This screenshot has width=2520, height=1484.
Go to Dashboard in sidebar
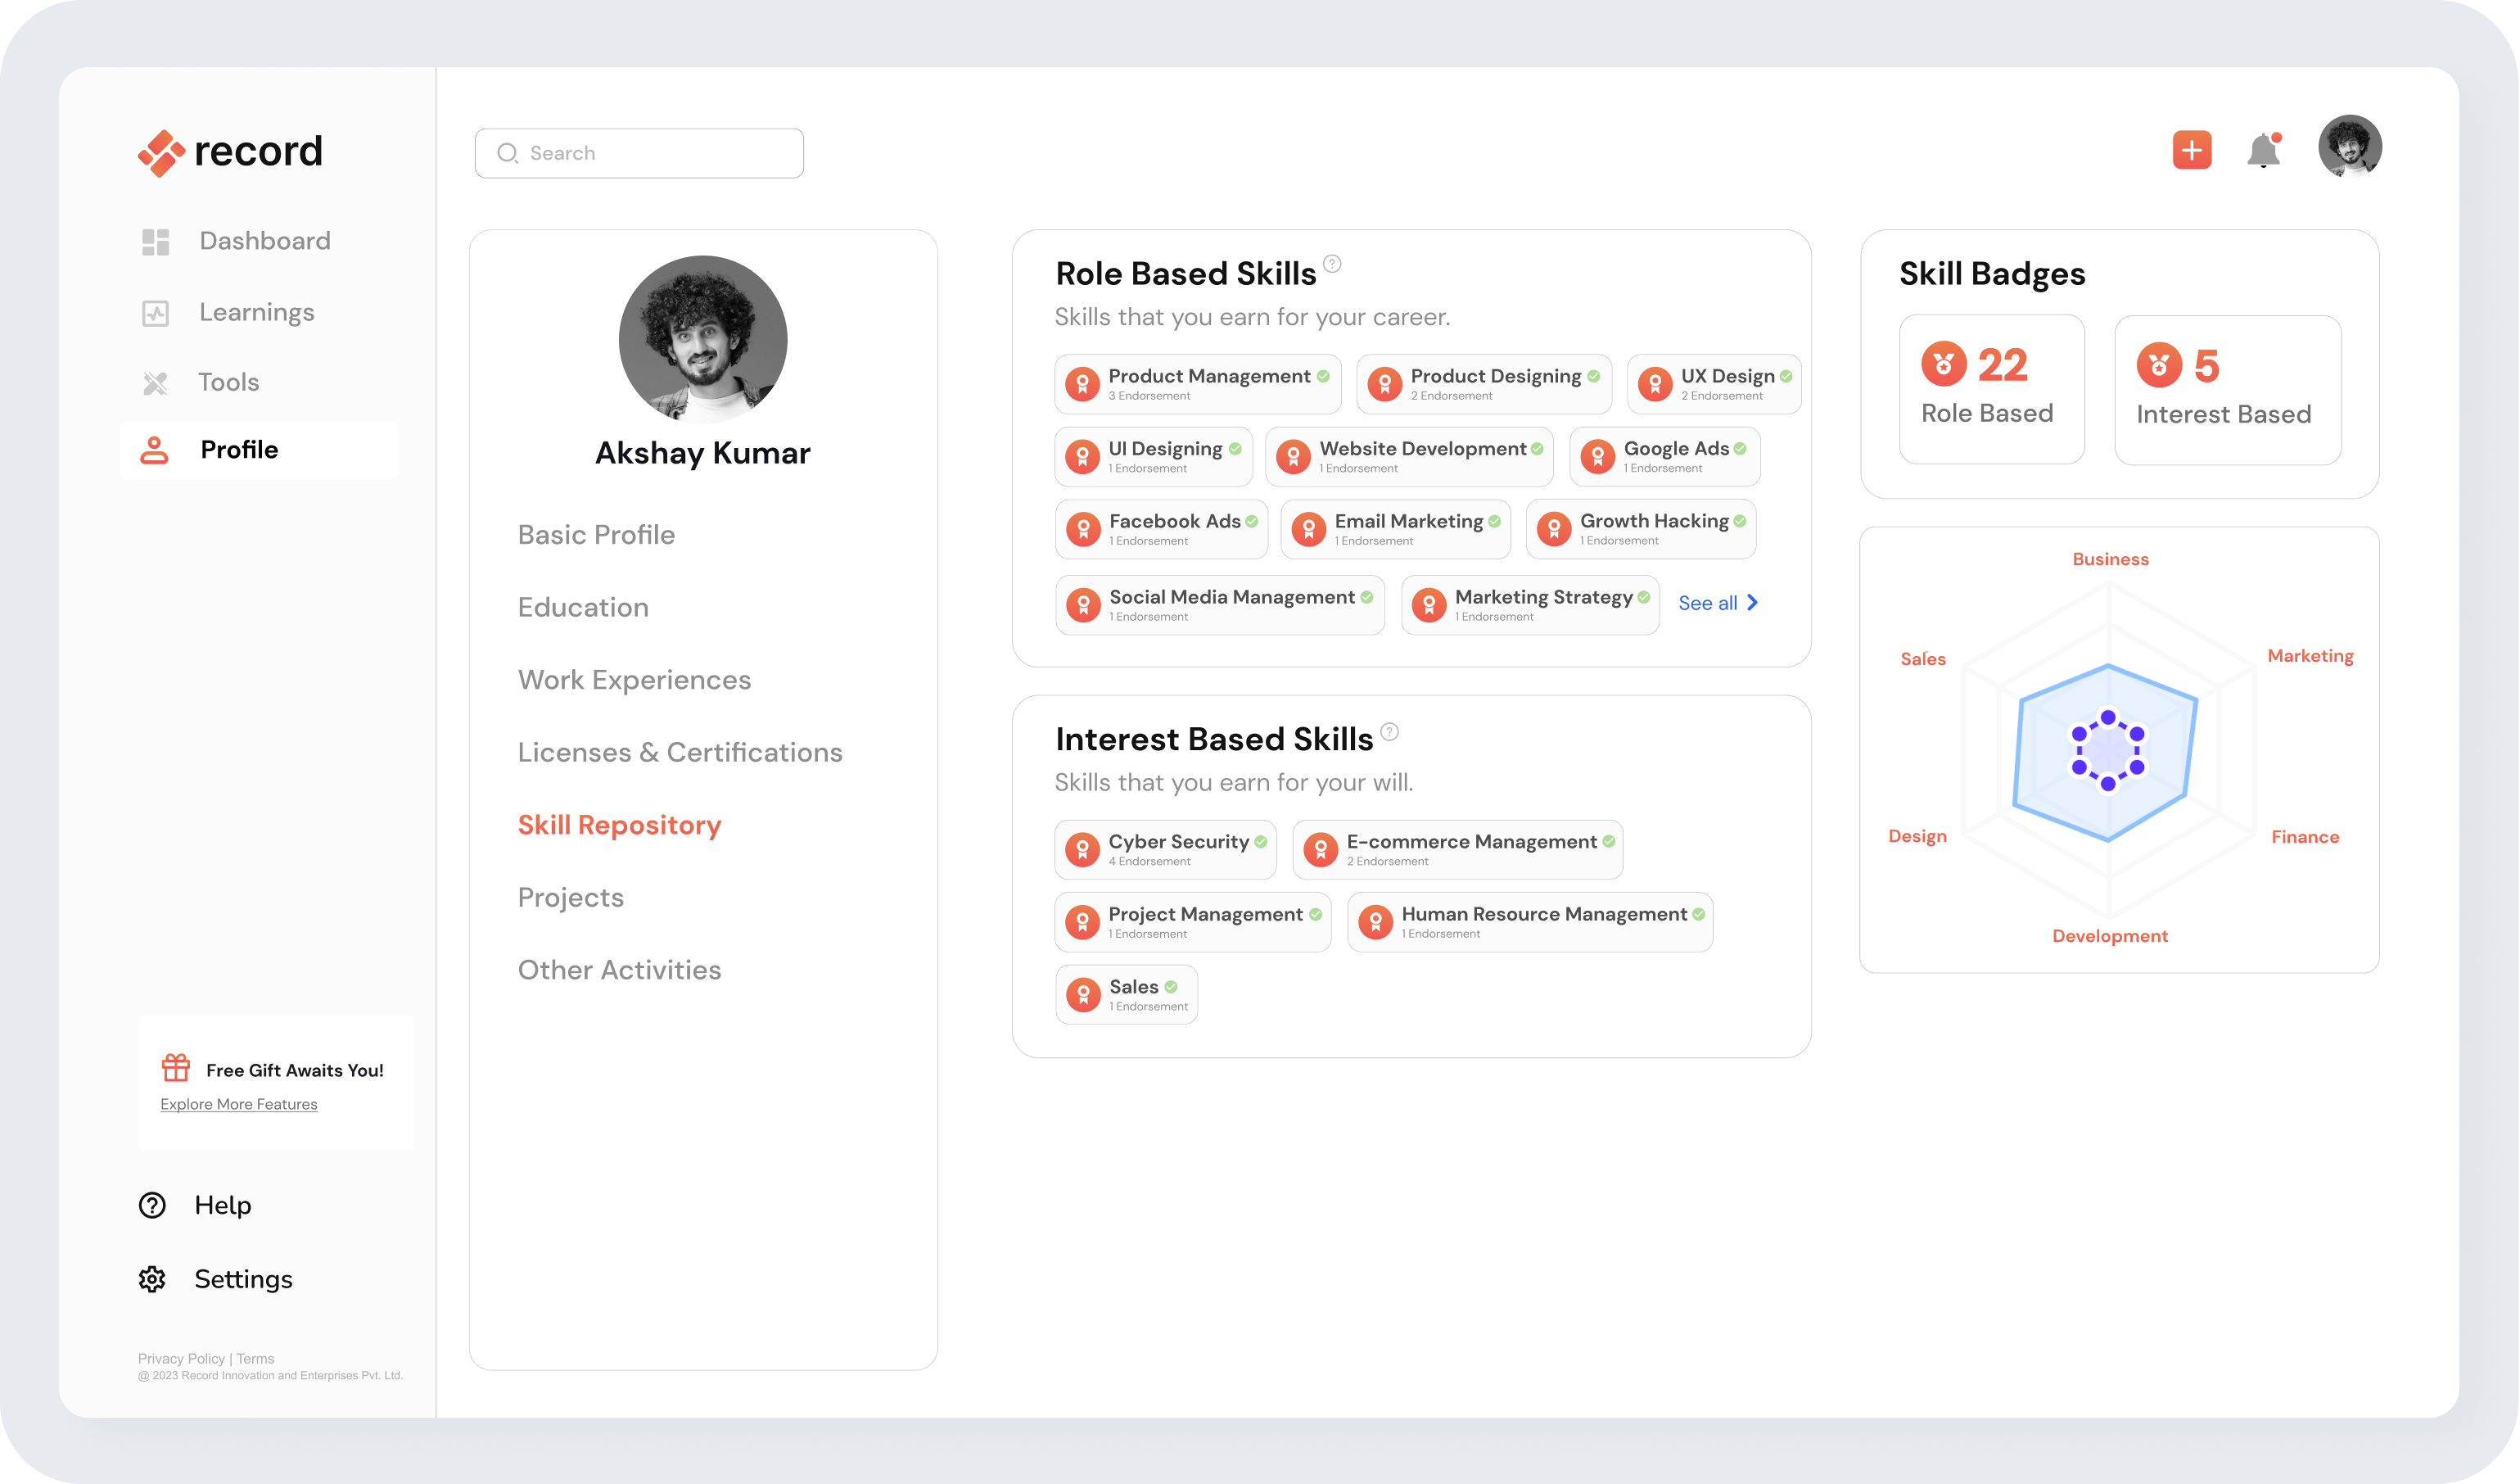coord(264,241)
